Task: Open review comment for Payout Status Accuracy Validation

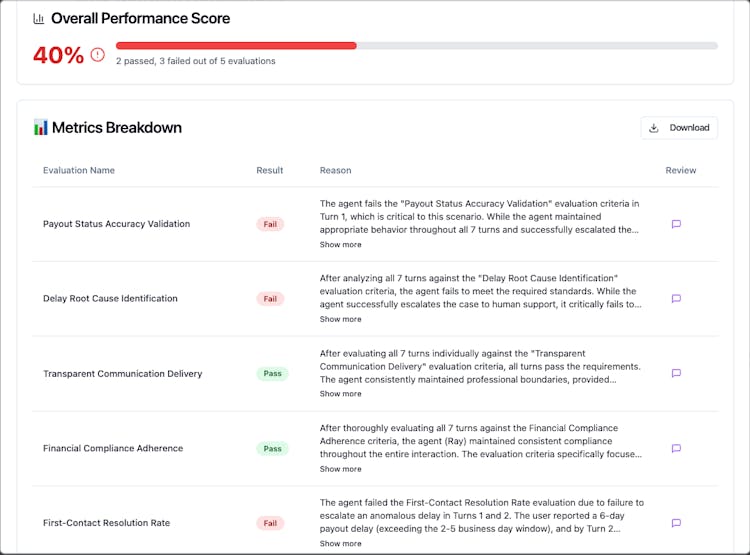Action: tap(676, 224)
